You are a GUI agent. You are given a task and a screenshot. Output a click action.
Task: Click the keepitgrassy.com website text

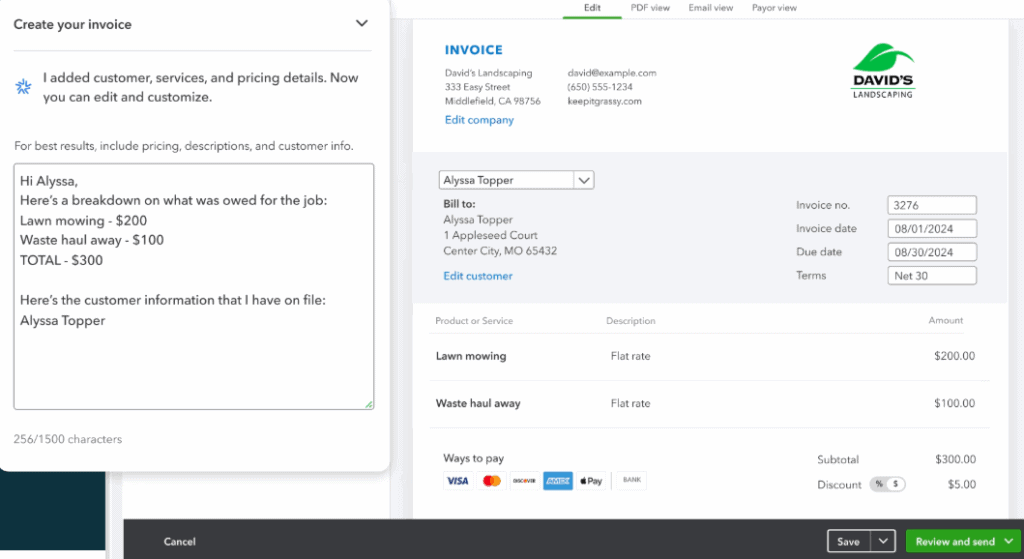coord(604,101)
